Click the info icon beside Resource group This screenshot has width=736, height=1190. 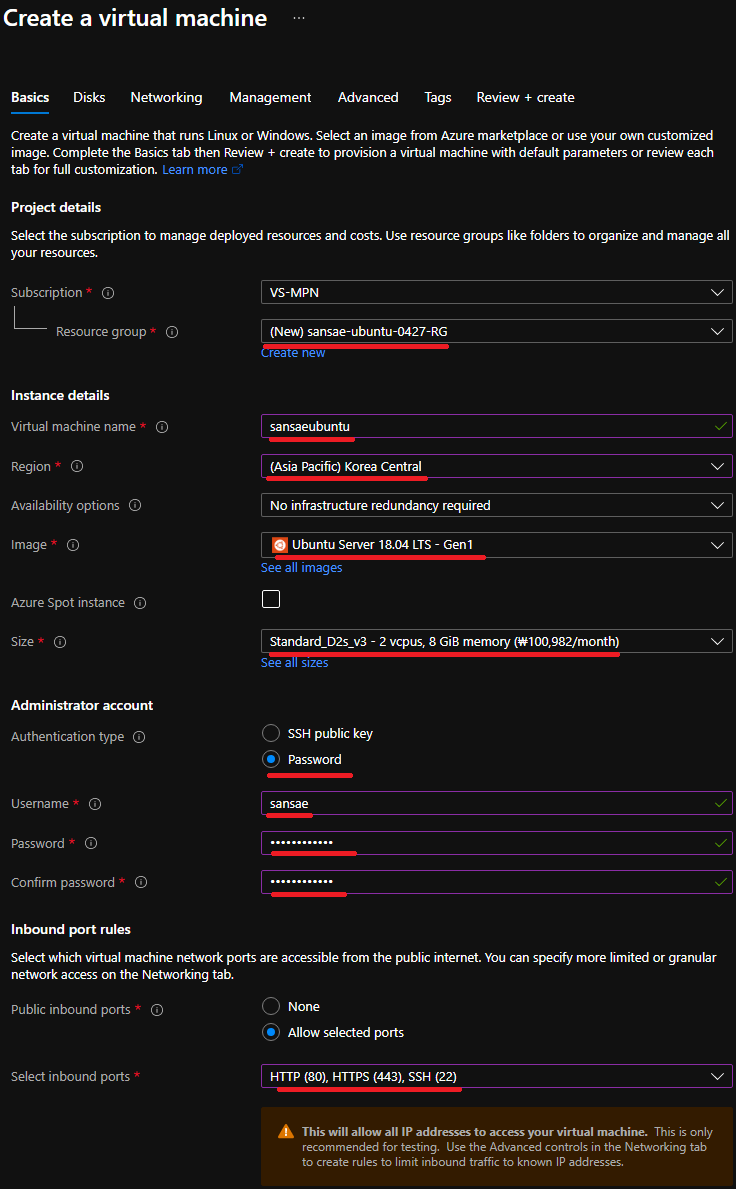pos(172,332)
